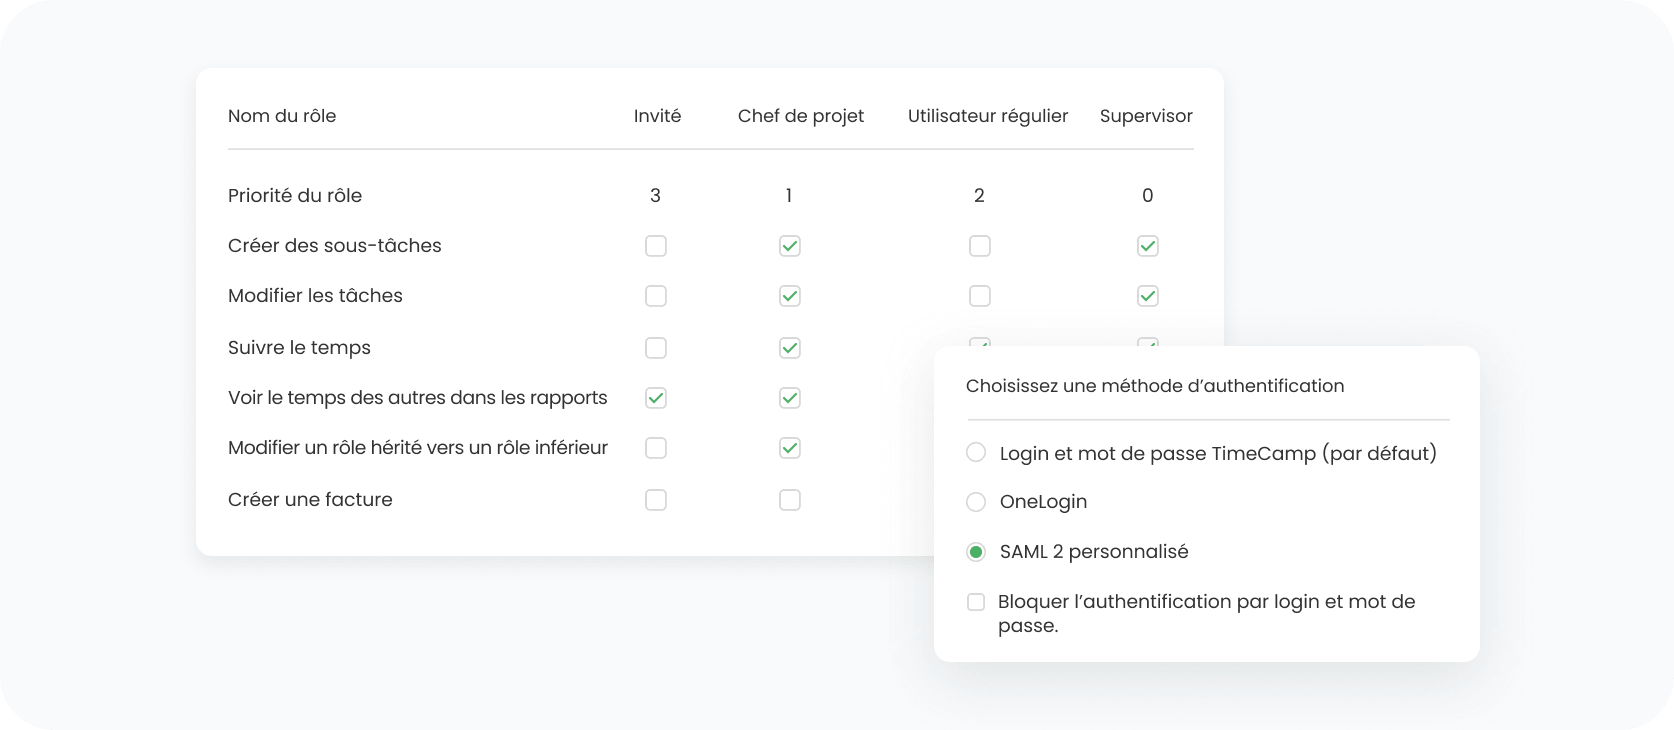Viewport: 1674px width, 730px height.
Task: Disable 'Modifier les tâches' for Chef de projet
Action: point(790,296)
